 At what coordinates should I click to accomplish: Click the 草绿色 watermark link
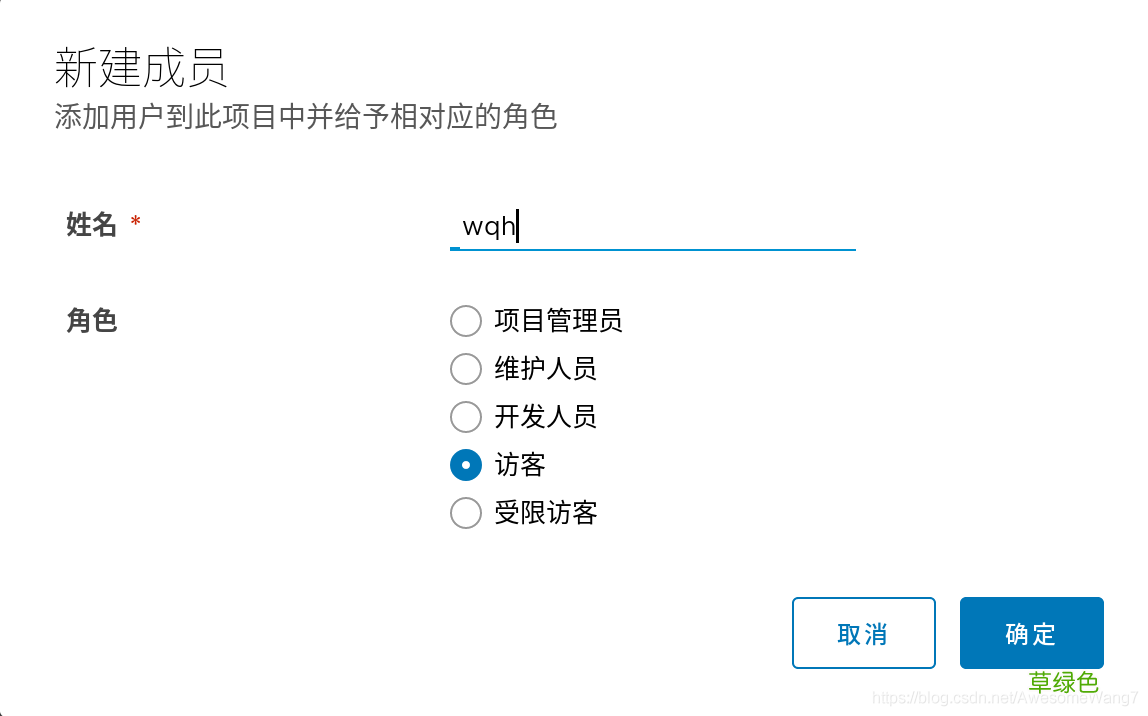(x=1064, y=683)
